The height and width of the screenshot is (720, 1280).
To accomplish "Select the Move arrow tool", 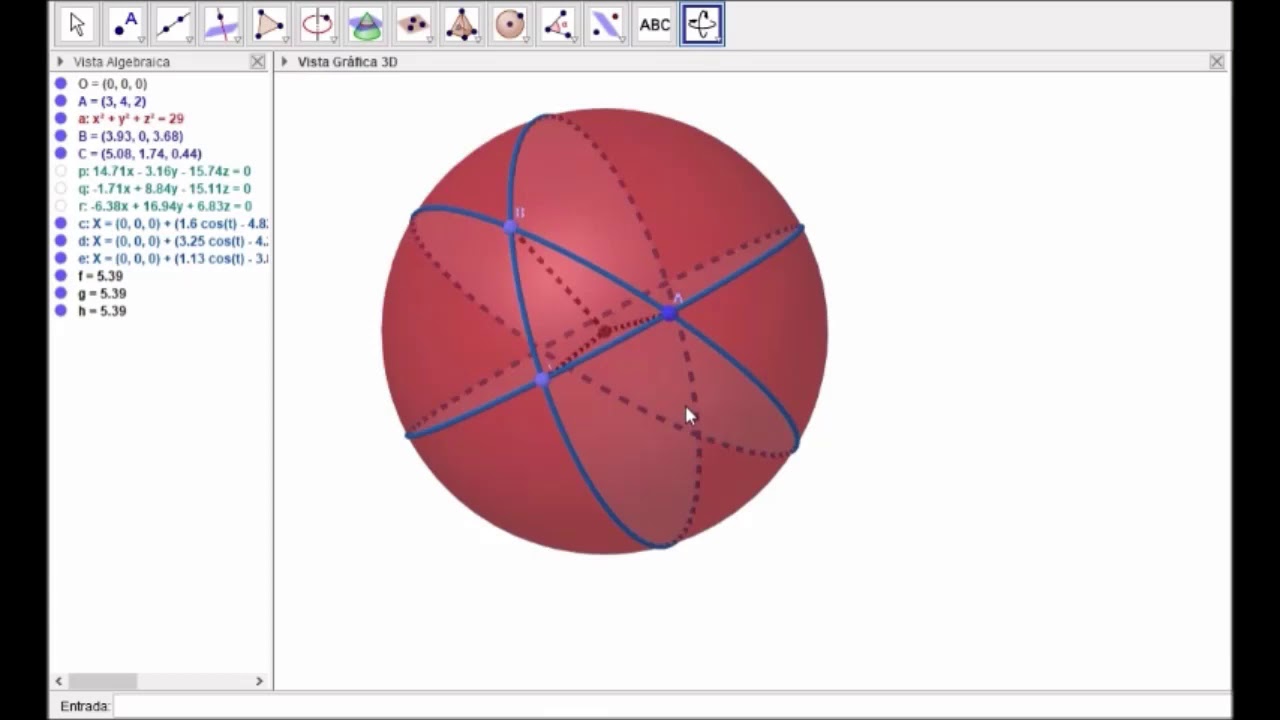I will click(x=77, y=25).
